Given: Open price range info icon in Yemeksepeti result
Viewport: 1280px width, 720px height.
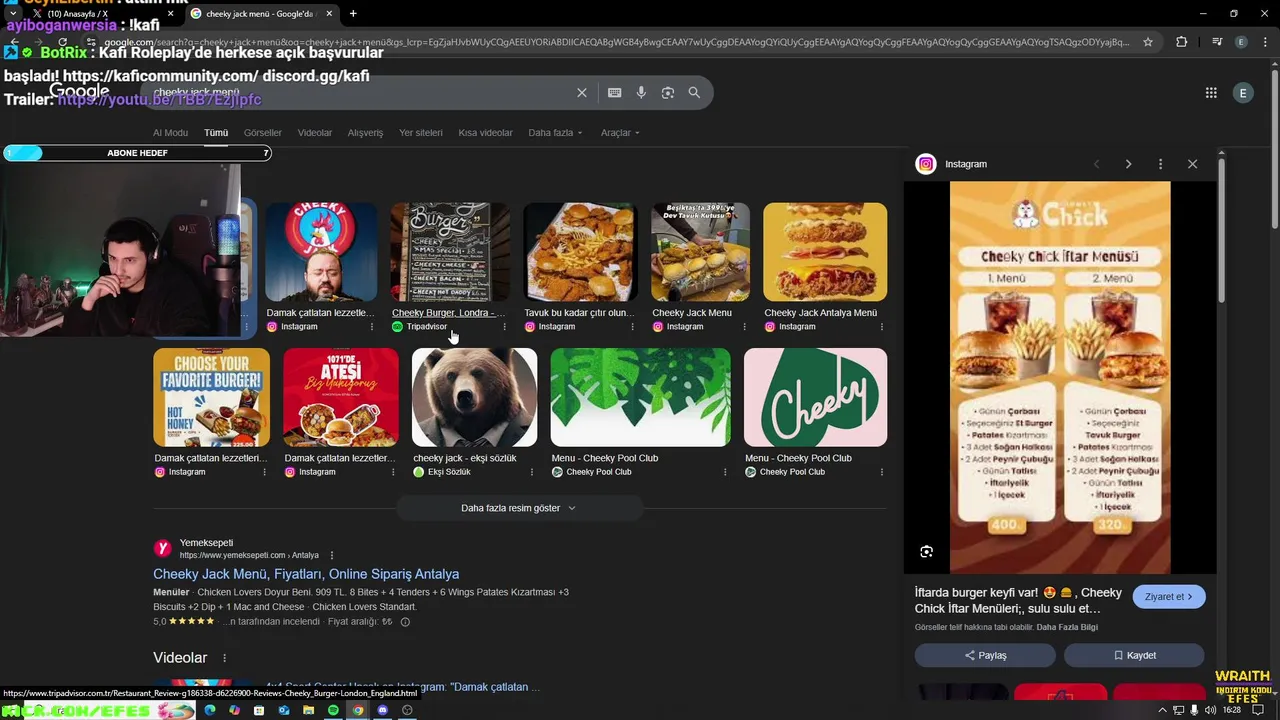Looking at the screenshot, I should [x=405, y=622].
